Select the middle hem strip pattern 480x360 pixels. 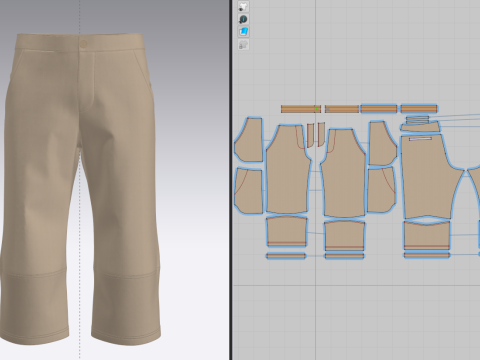(344, 256)
